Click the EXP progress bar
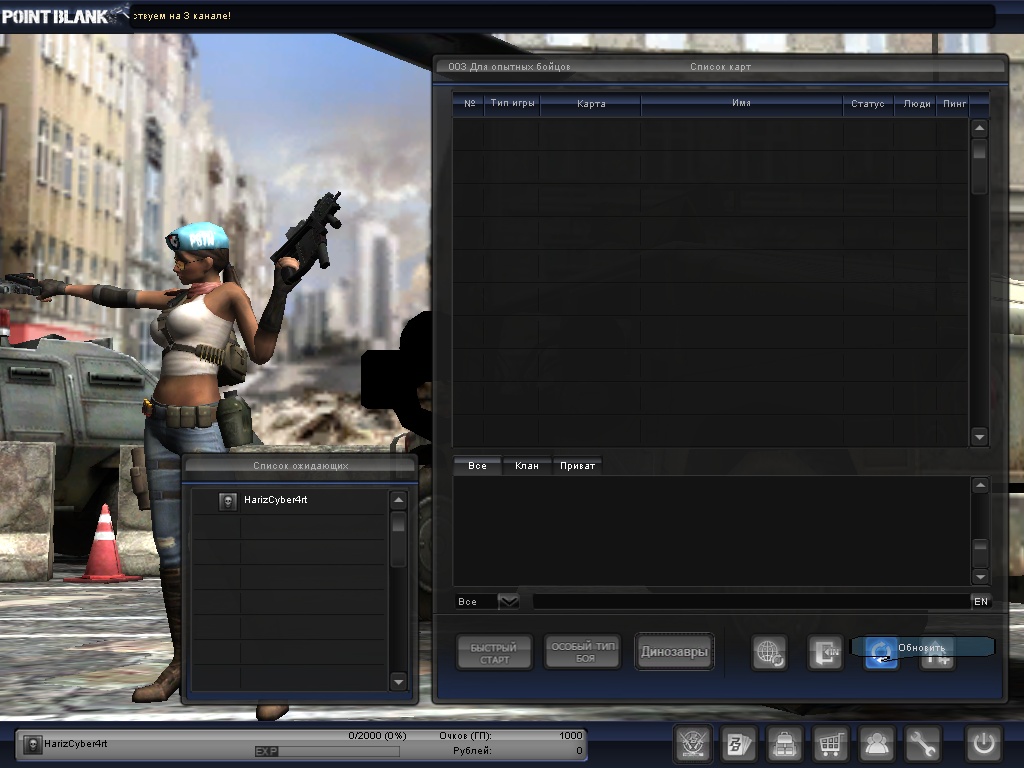The width and height of the screenshot is (1024, 768). (327, 752)
